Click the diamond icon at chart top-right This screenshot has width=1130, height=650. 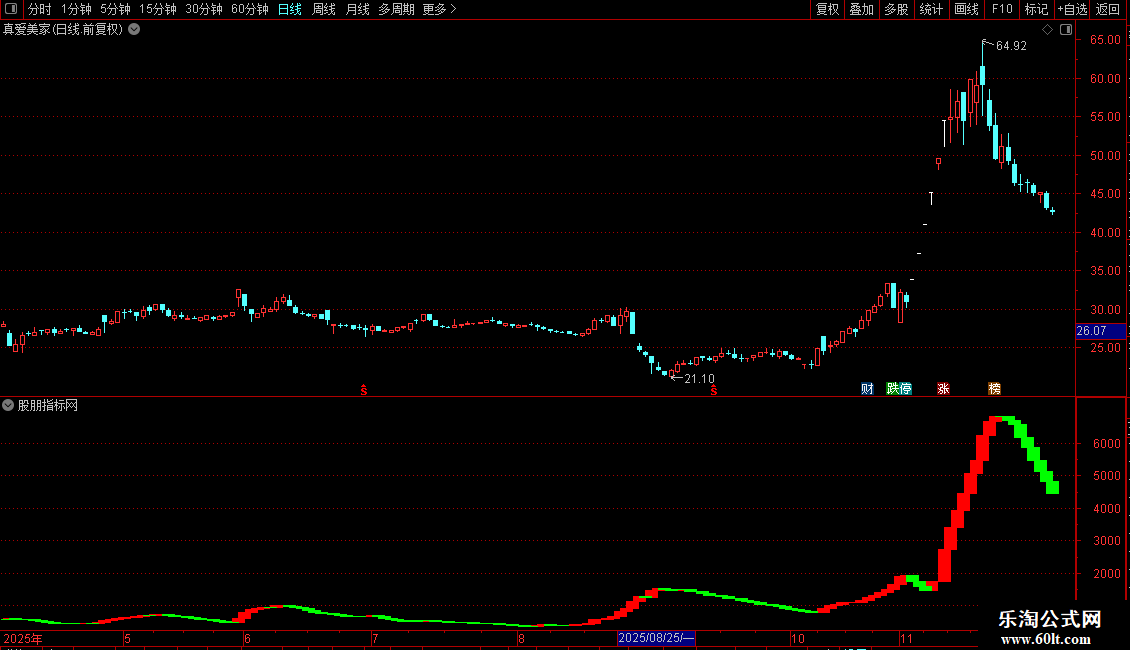(x=1047, y=30)
